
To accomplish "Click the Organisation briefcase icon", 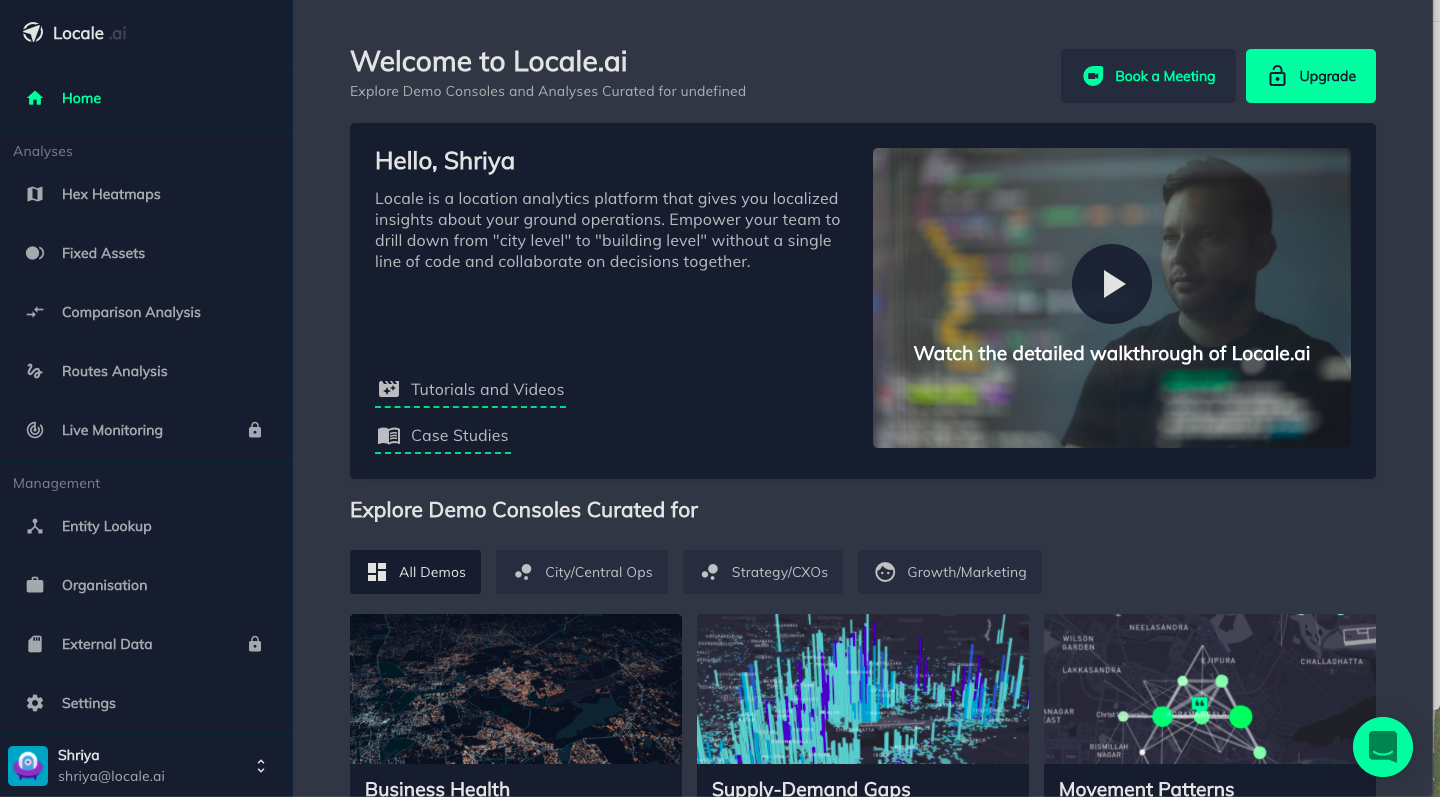I will coord(35,585).
